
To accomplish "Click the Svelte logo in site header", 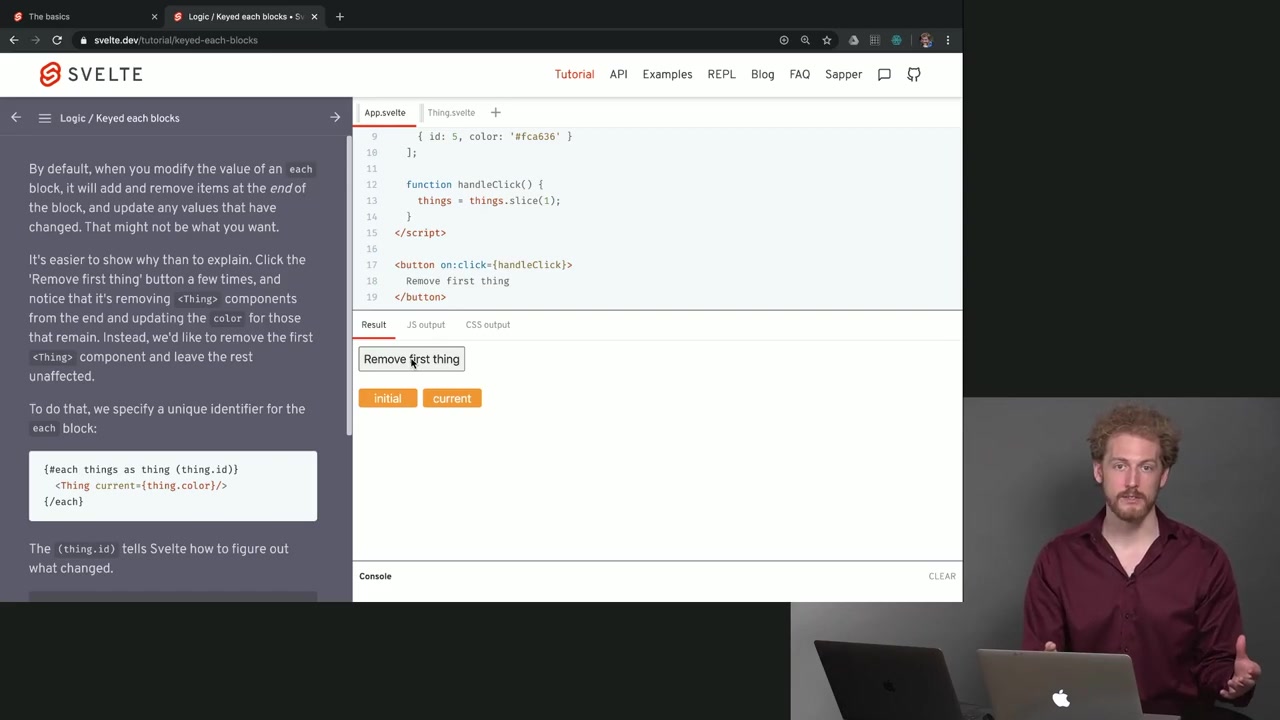I will 91,74.
